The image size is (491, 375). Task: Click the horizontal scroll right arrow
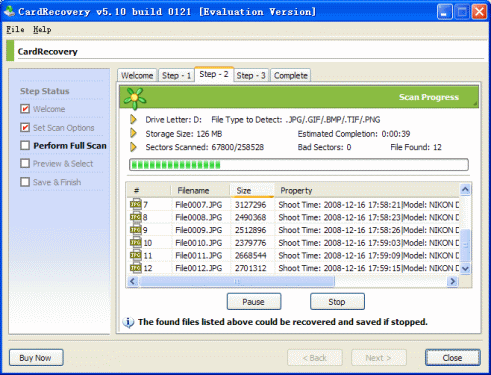coord(453,281)
